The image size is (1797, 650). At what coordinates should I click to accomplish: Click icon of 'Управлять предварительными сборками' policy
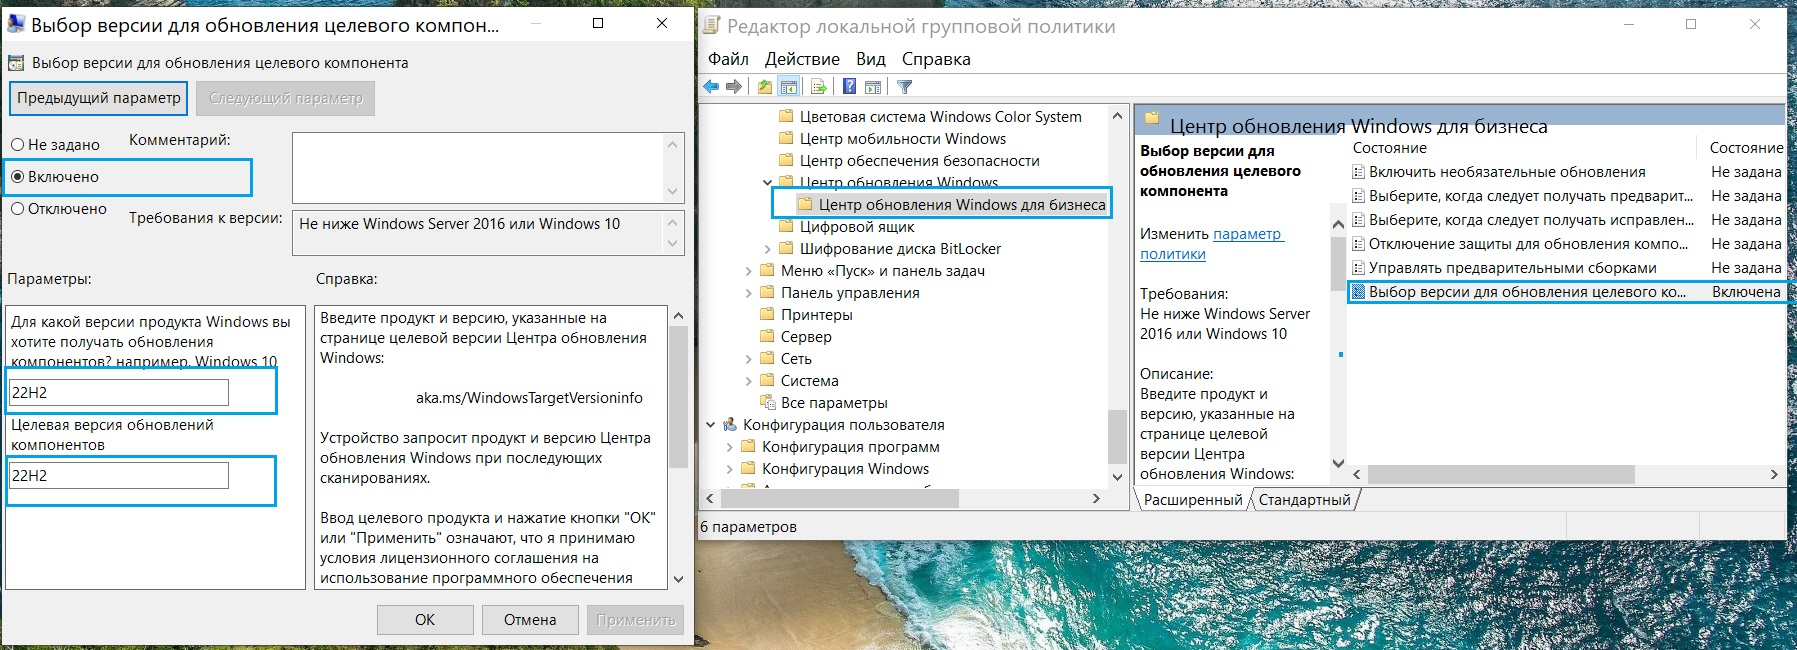pyautogui.click(x=1358, y=268)
